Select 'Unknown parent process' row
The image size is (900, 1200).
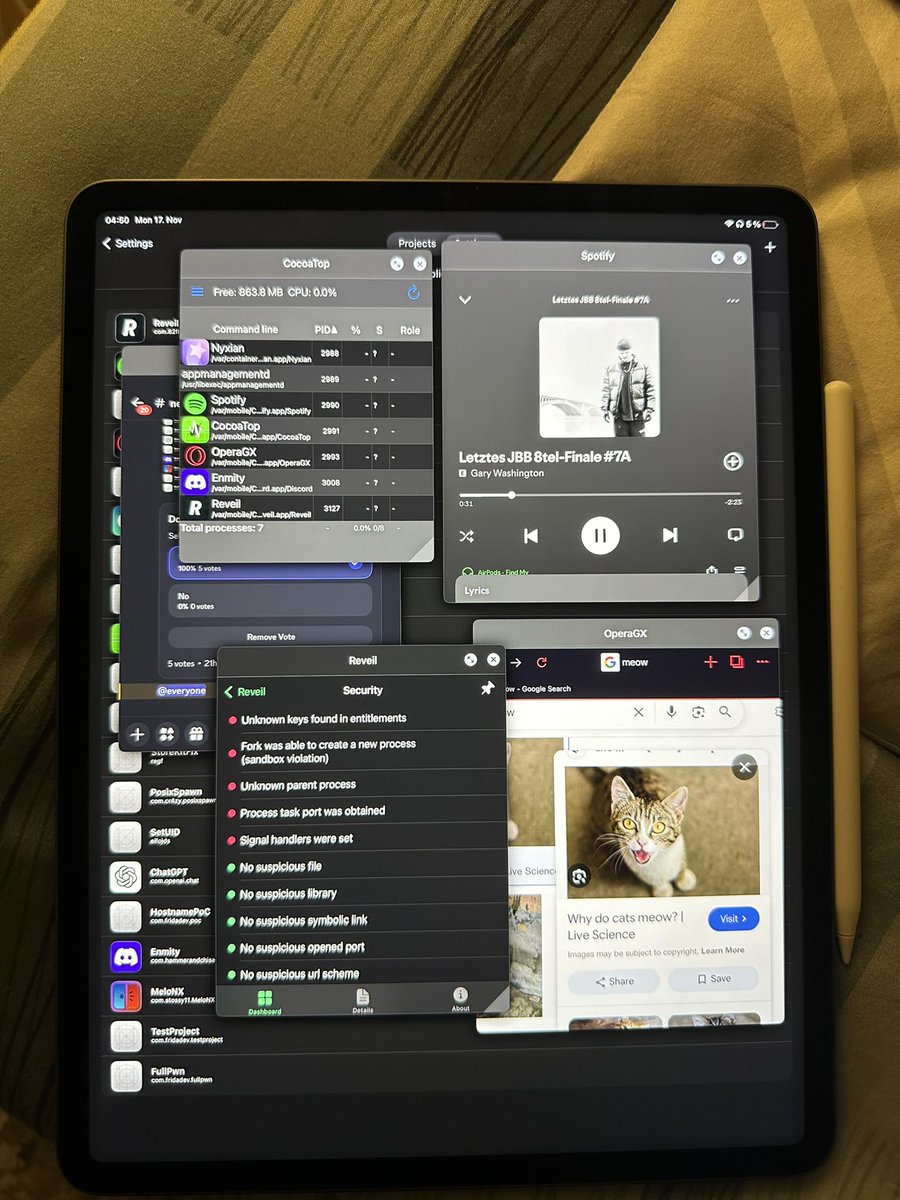click(365, 785)
